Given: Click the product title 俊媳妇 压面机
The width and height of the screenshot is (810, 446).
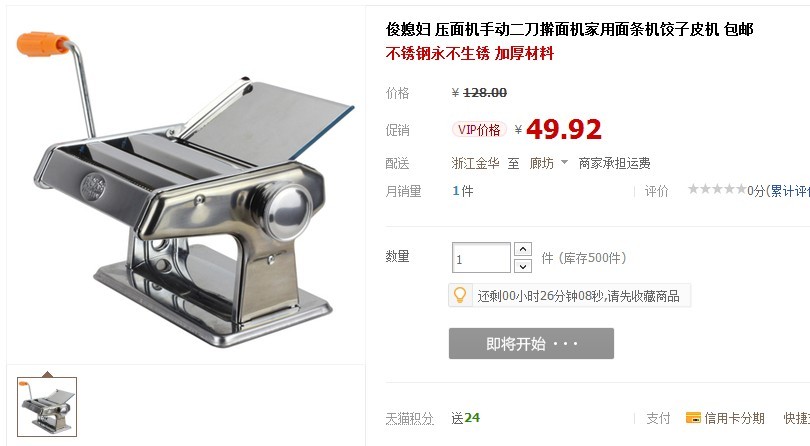Looking at the screenshot, I should pos(569,29).
